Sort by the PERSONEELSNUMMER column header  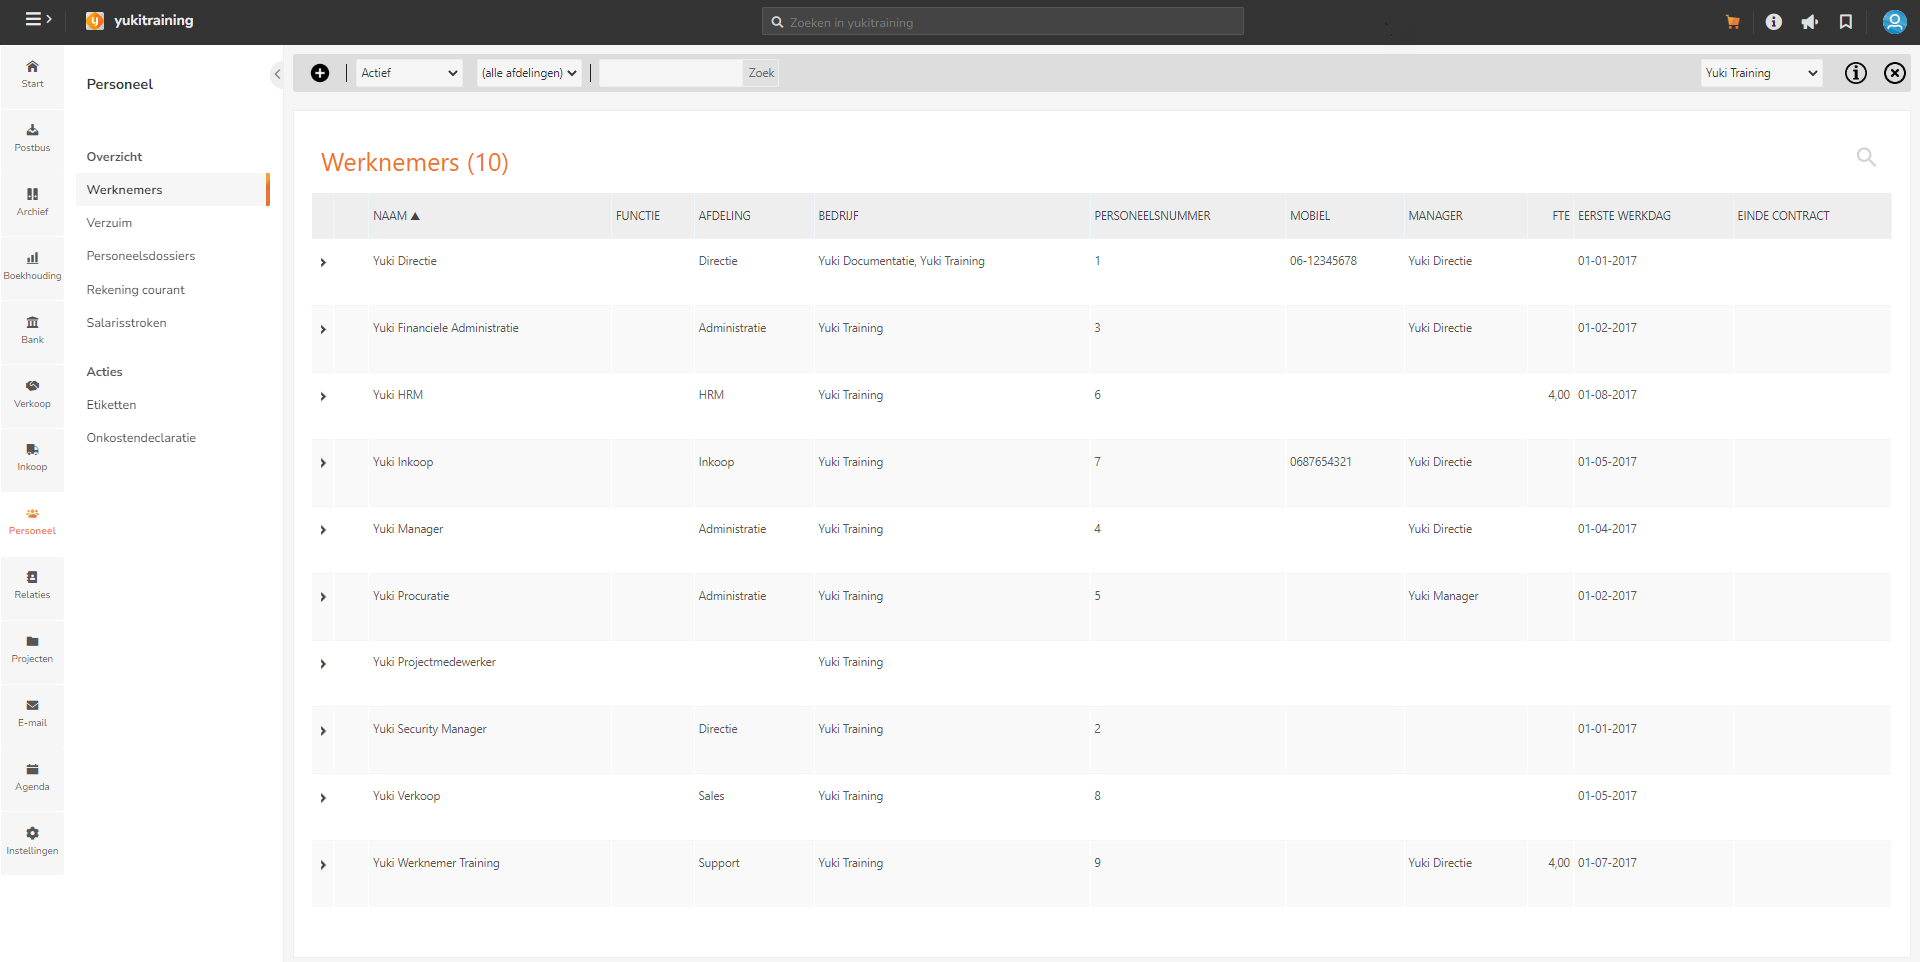[x=1152, y=216]
